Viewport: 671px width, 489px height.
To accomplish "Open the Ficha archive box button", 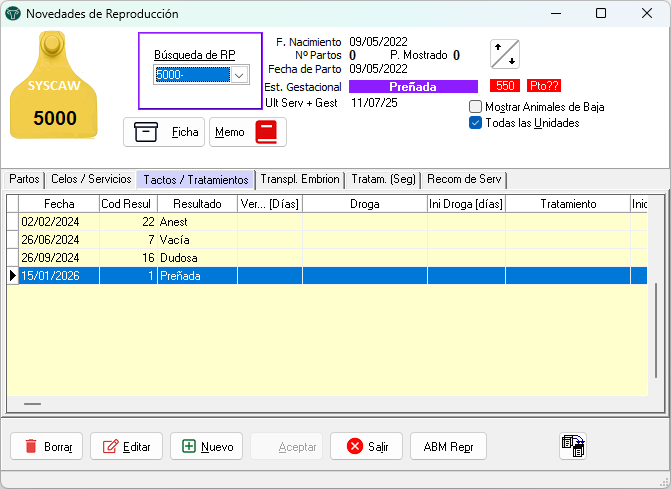I will tap(165, 132).
